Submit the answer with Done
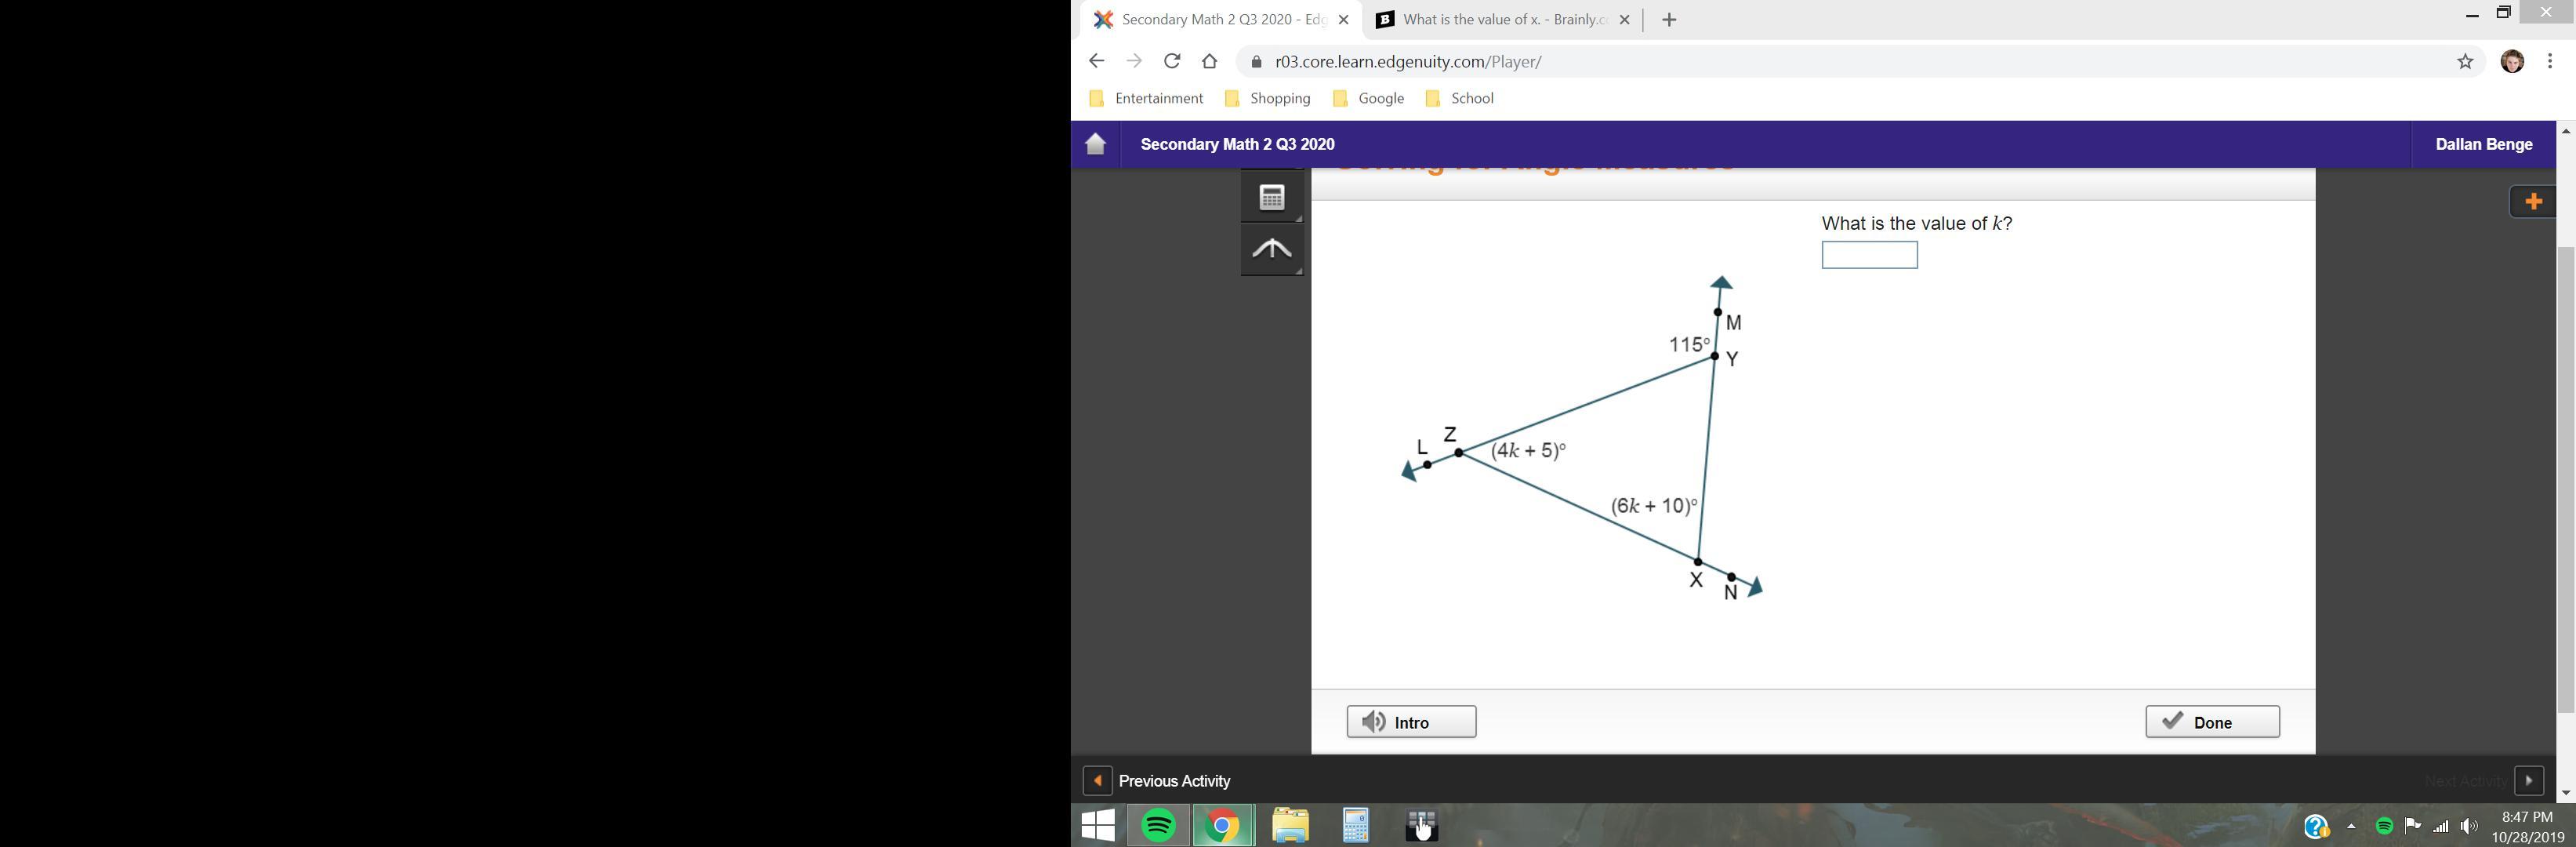The width and height of the screenshot is (2576, 847). (2212, 722)
